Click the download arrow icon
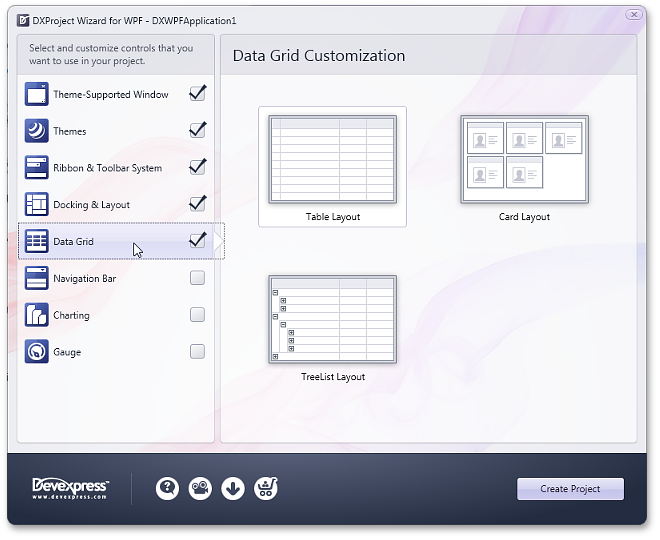The width and height of the screenshot is (660, 540). tap(233, 489)
